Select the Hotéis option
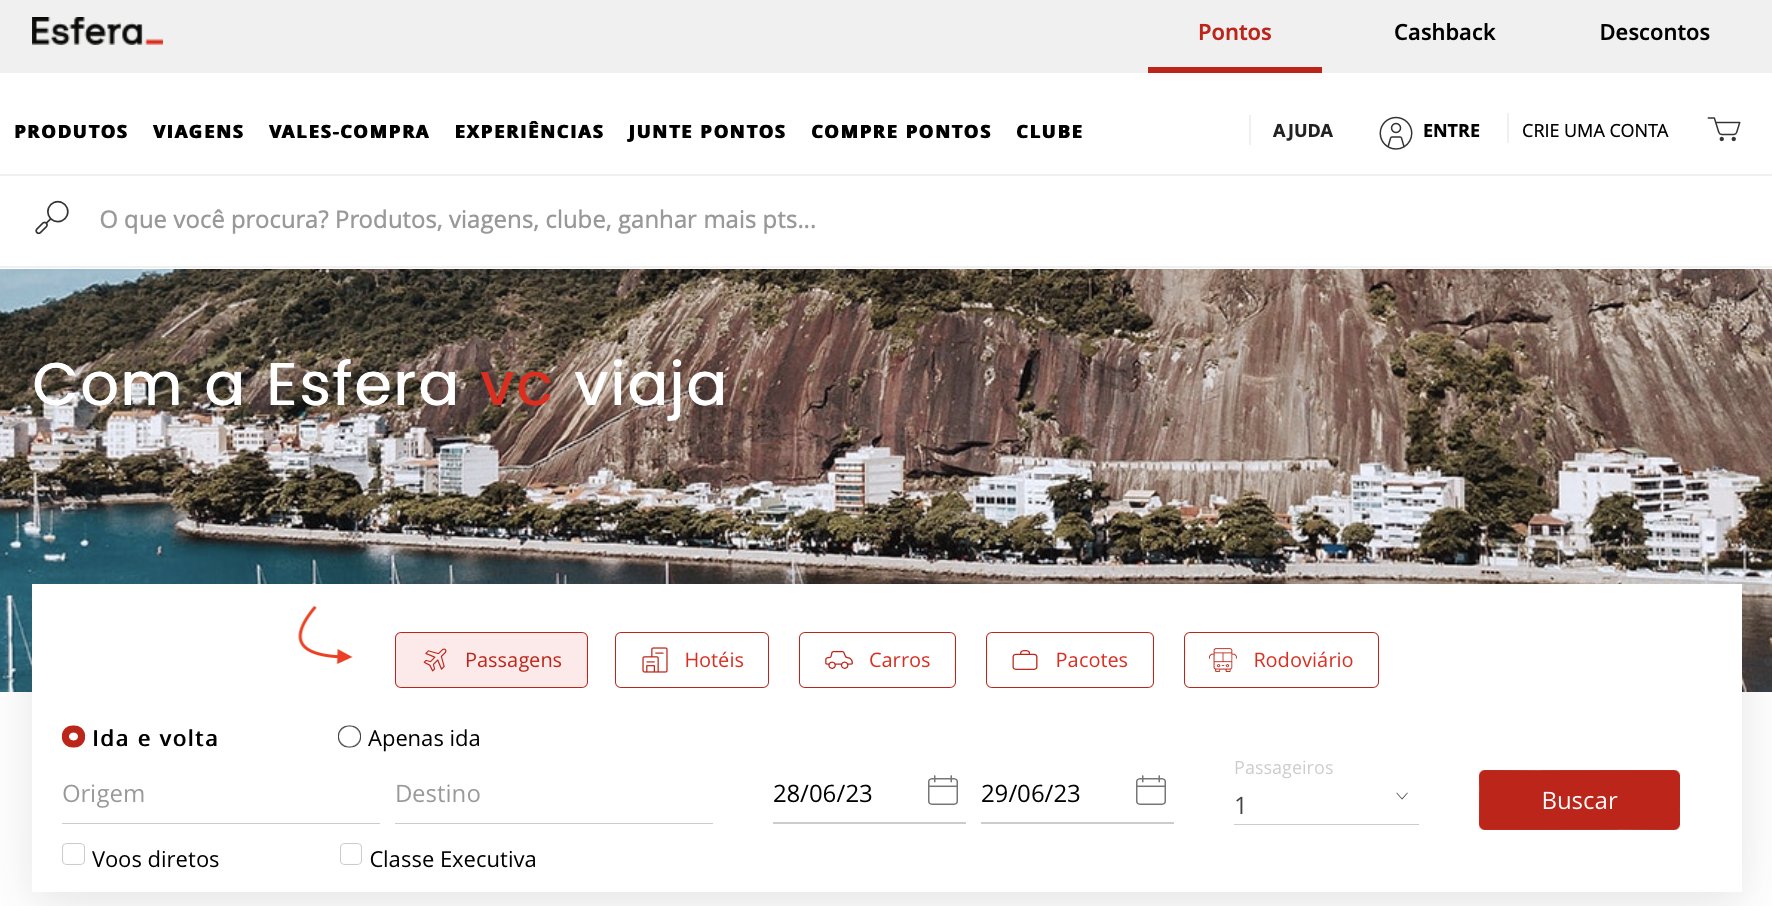Image resolution: width=1772 pixels, height=906 pixels. click(x=692, y=660)
